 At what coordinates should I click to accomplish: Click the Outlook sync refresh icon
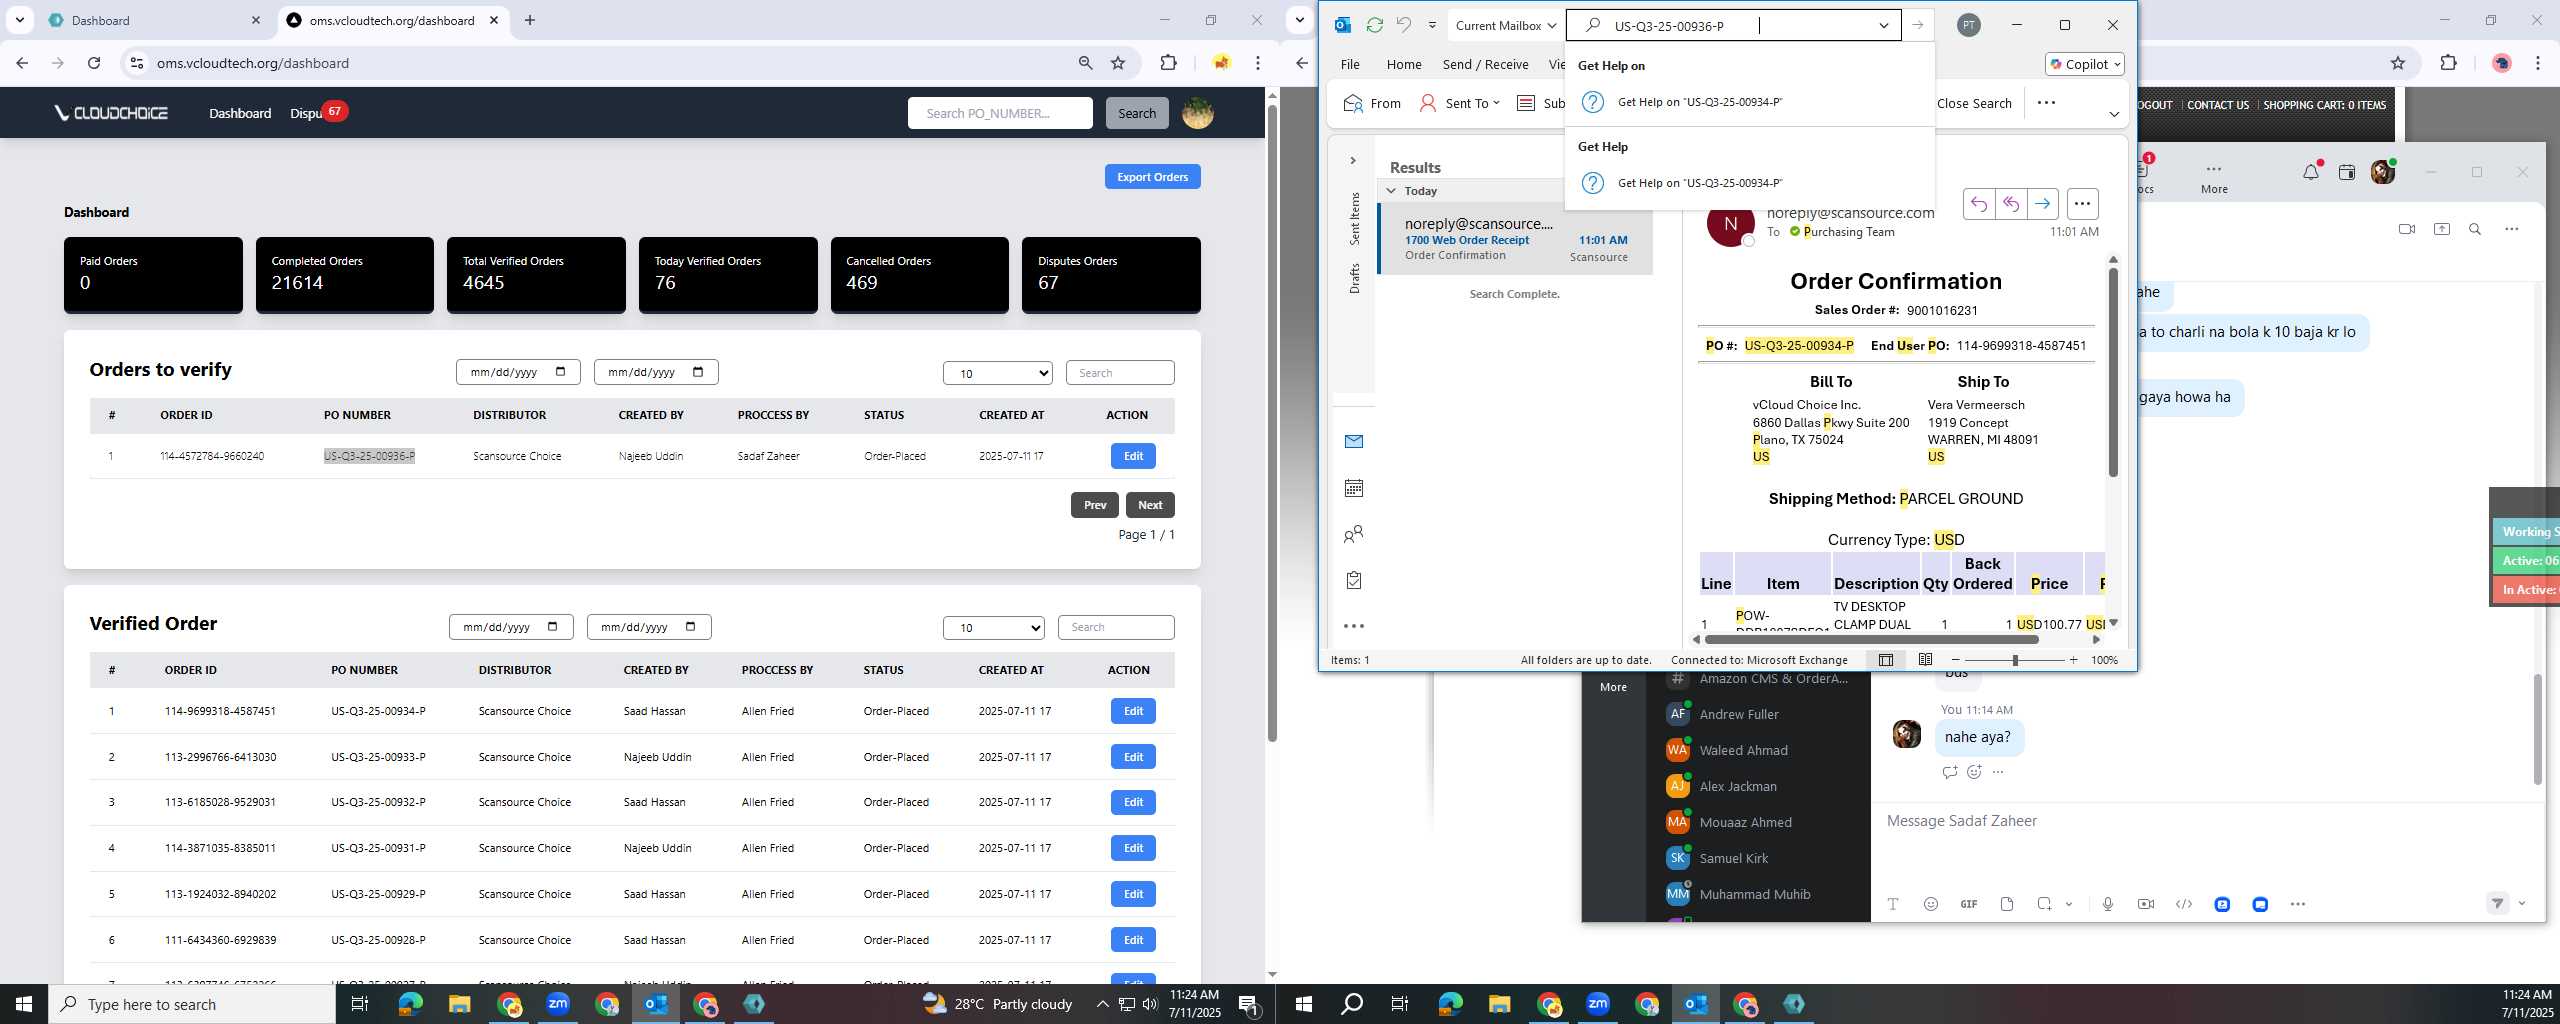tap(1374, 26)
